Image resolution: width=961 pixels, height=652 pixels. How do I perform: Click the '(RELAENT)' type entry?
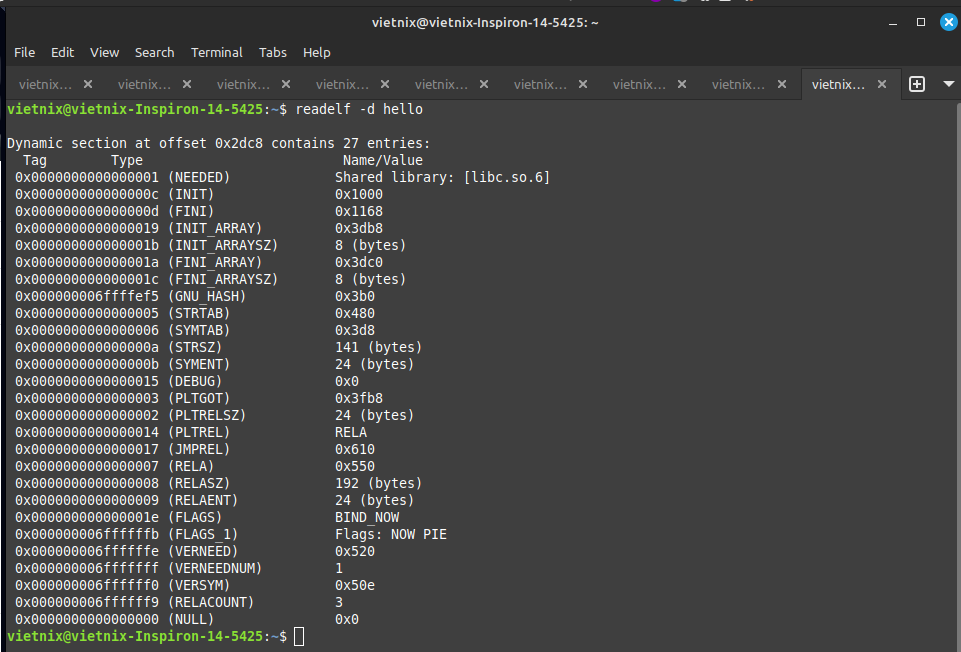click(x=203, y=501)
